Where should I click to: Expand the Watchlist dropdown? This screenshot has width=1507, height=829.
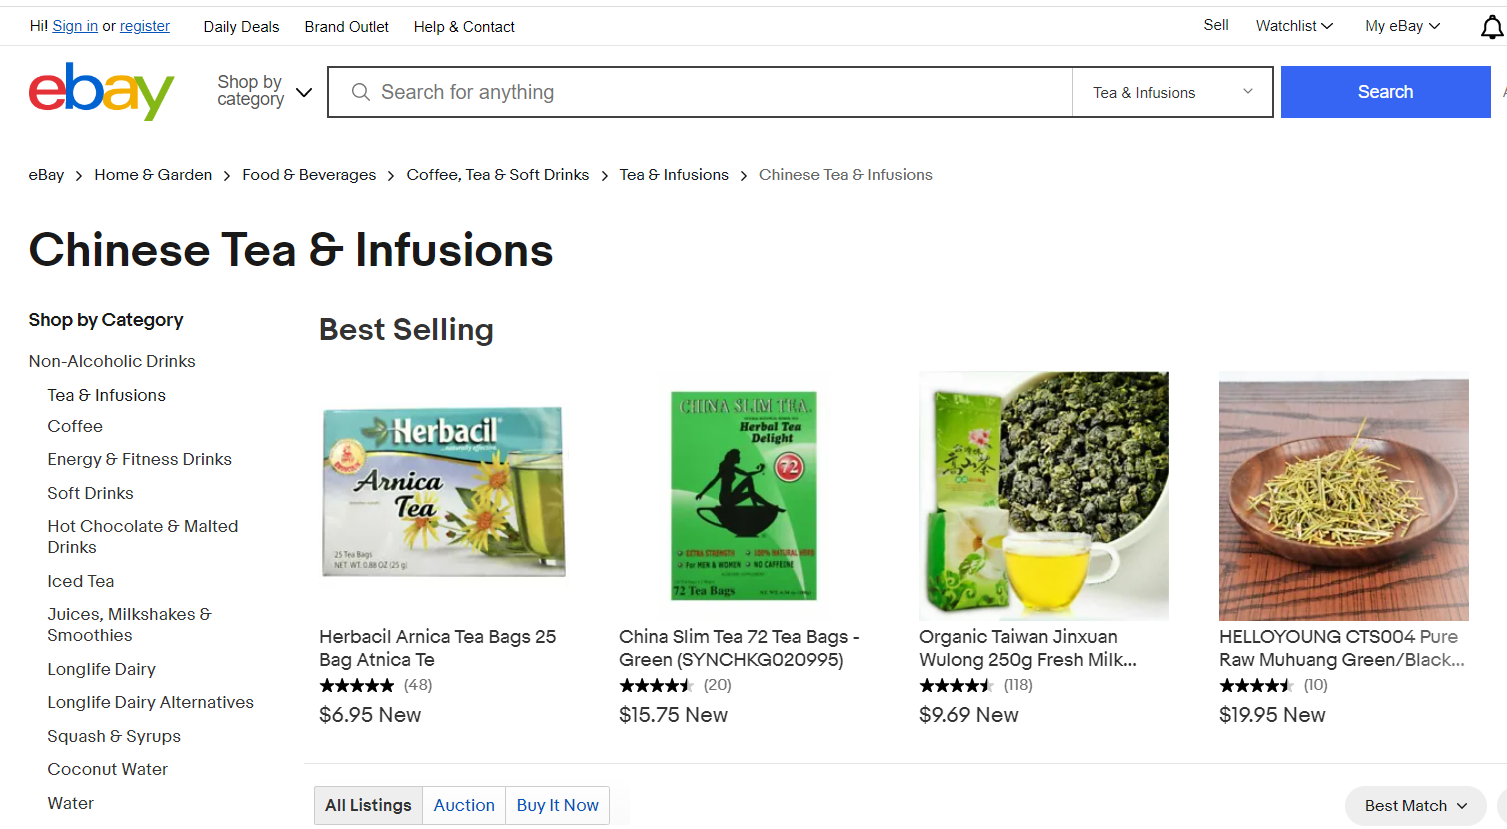tap(1293, 25)
